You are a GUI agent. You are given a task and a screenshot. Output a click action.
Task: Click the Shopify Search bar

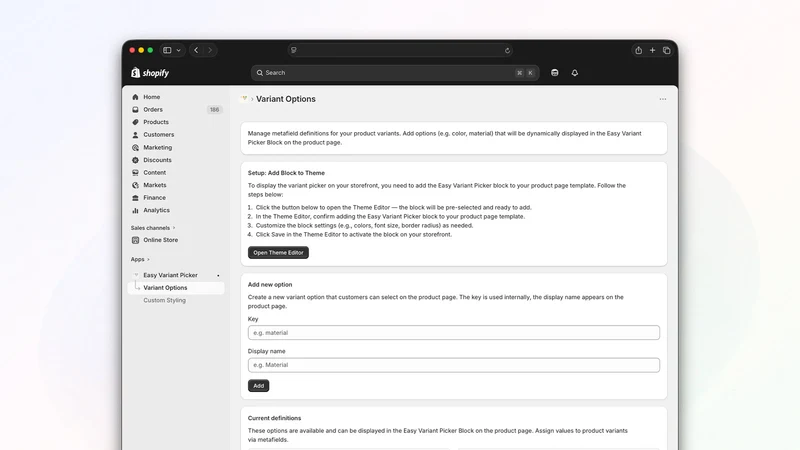pos(395,73)
